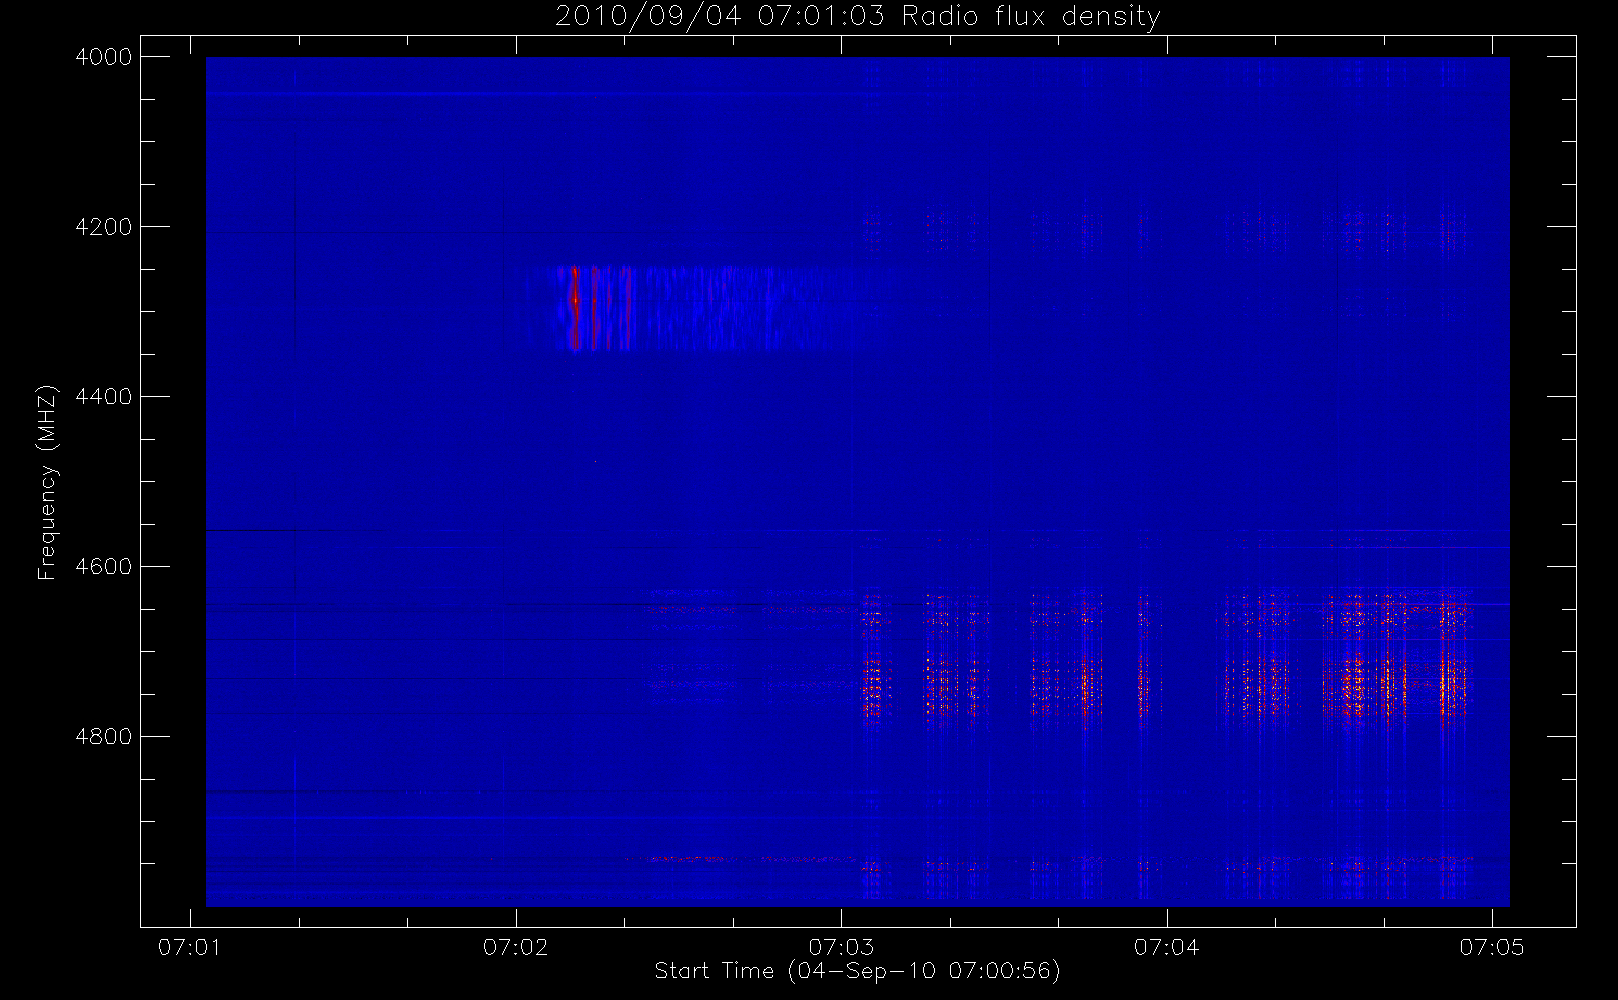Click the 07:01 time tick label
The width and height of the screenshot is (1618, 1000).
pos(190,947)
